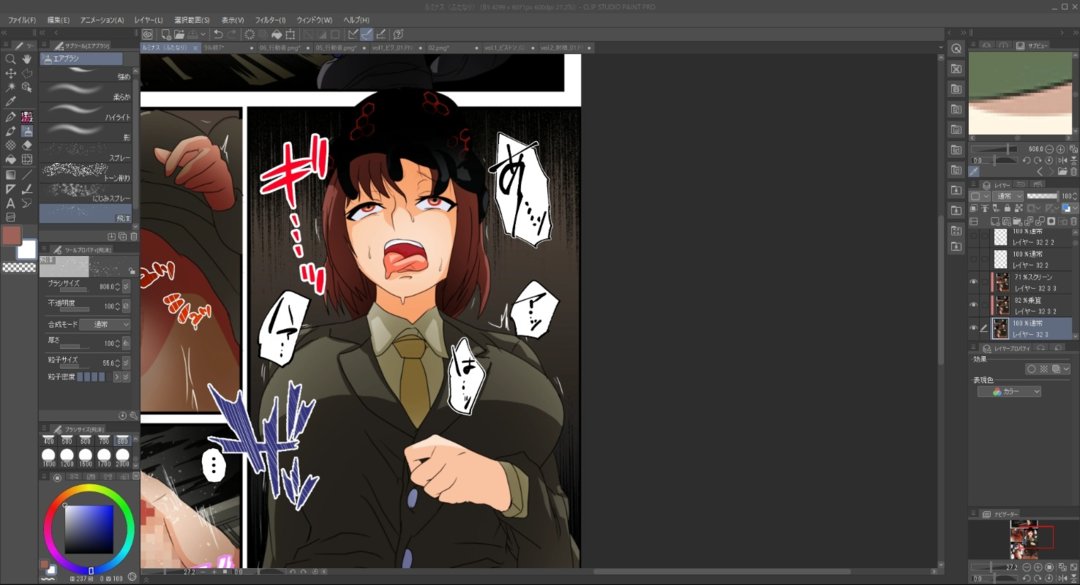Click the Scale/Rotate transform icon
The width and height of the screenshot is (1080, 585).
click(290, 34)
